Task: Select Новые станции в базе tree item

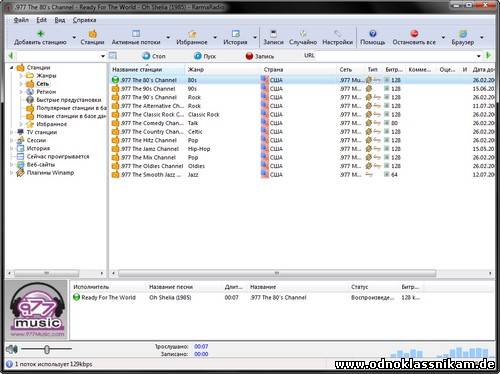Action: point(71,116)
